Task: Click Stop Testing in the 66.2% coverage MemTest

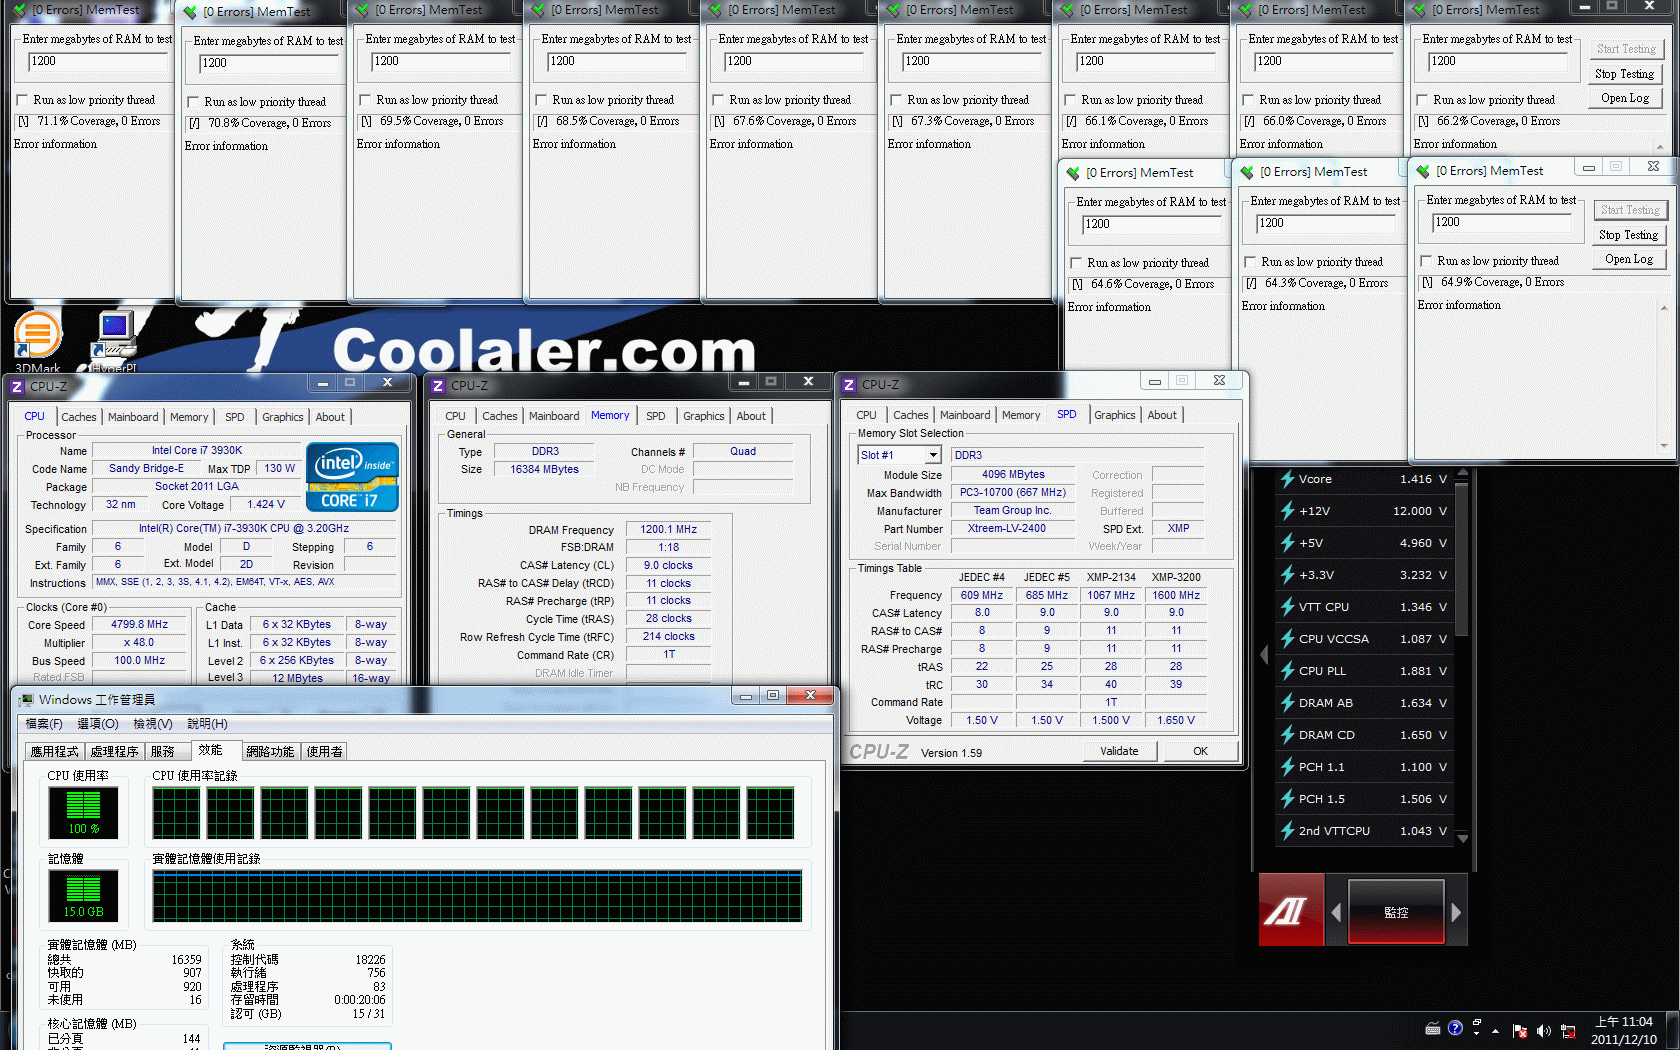Action: point(1624,74)
